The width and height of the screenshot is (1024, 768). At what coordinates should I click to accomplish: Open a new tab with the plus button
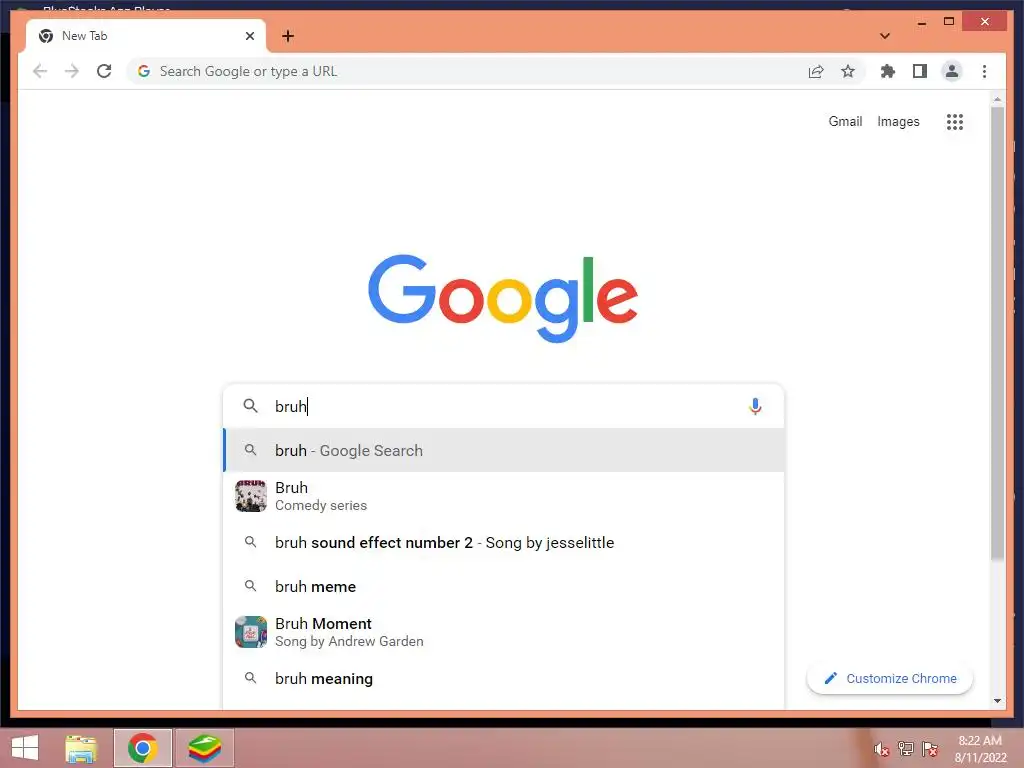288,36
